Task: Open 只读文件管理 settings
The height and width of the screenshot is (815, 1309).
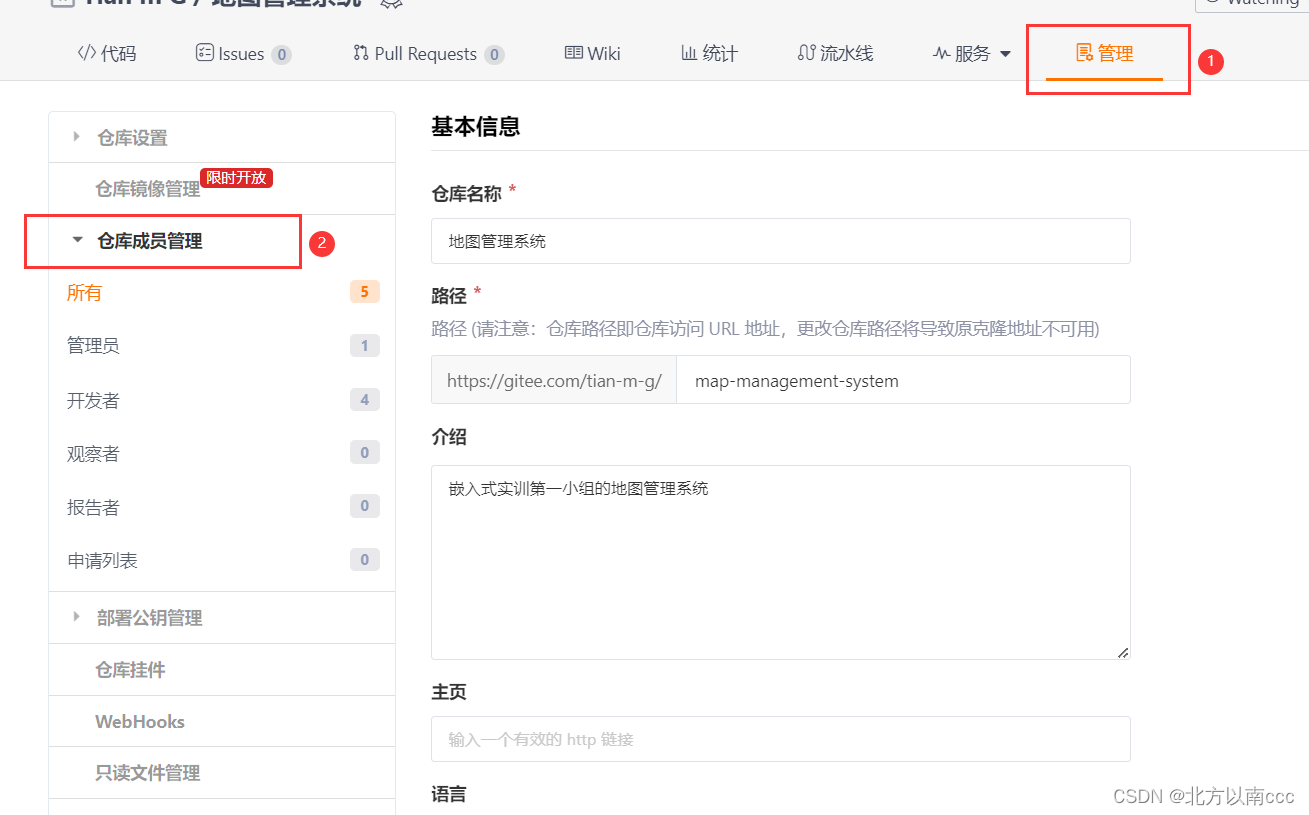Action: click(x=222, y=773)
